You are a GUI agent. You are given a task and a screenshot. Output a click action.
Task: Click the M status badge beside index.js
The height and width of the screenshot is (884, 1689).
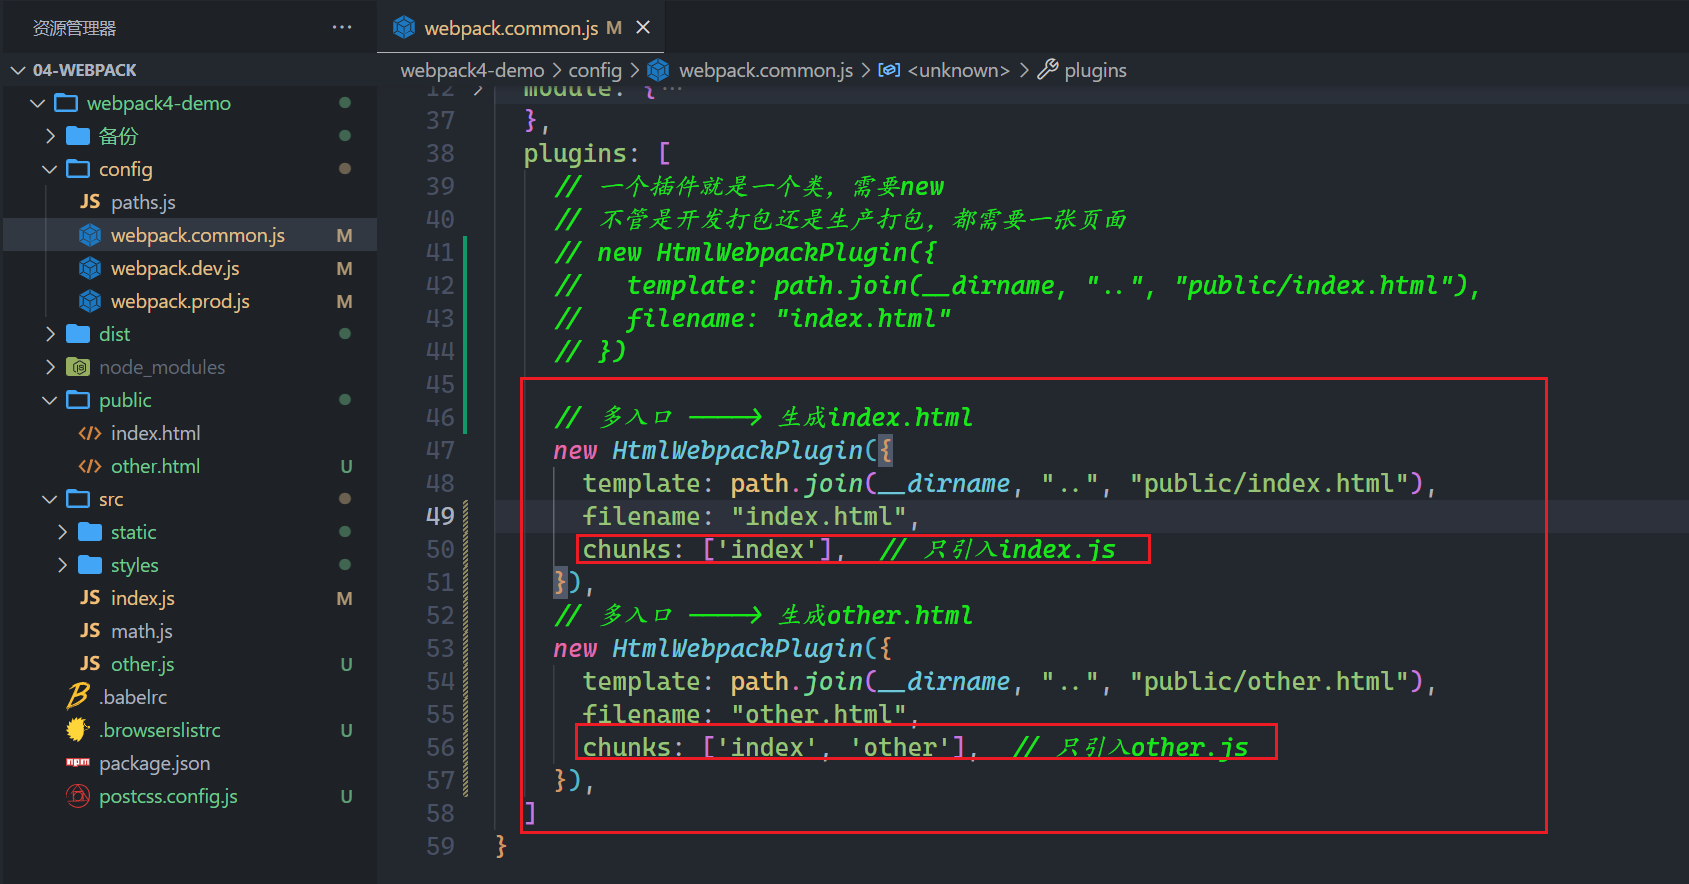[344, 598]
